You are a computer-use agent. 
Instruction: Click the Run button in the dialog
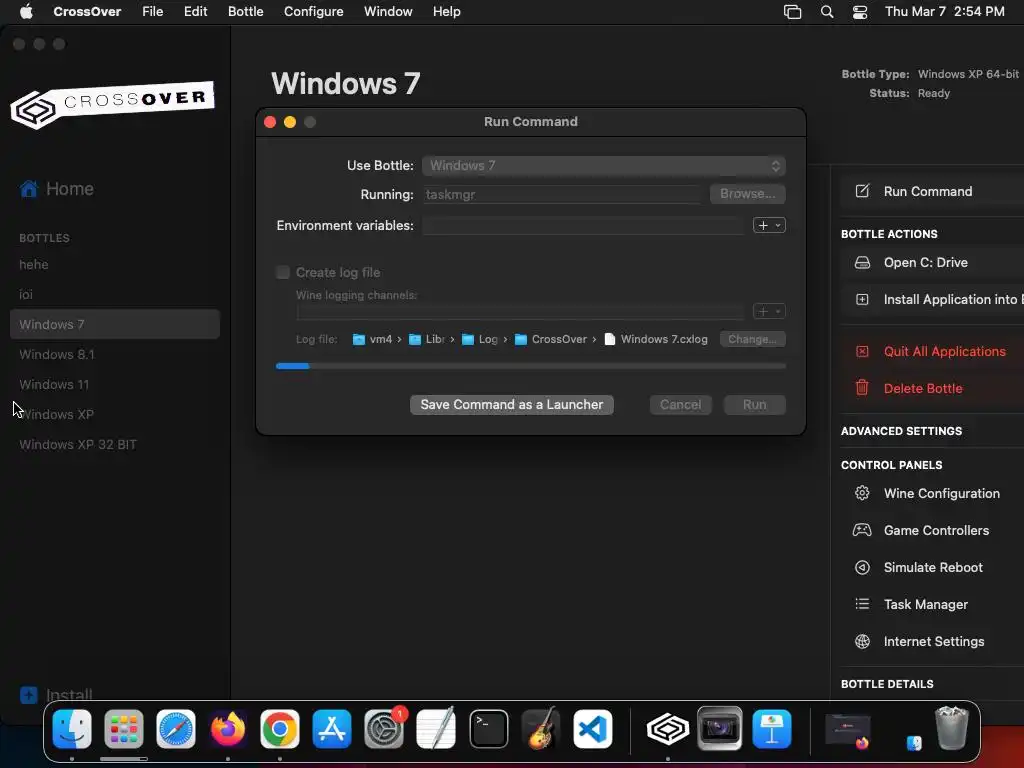(x=754, y=405)
